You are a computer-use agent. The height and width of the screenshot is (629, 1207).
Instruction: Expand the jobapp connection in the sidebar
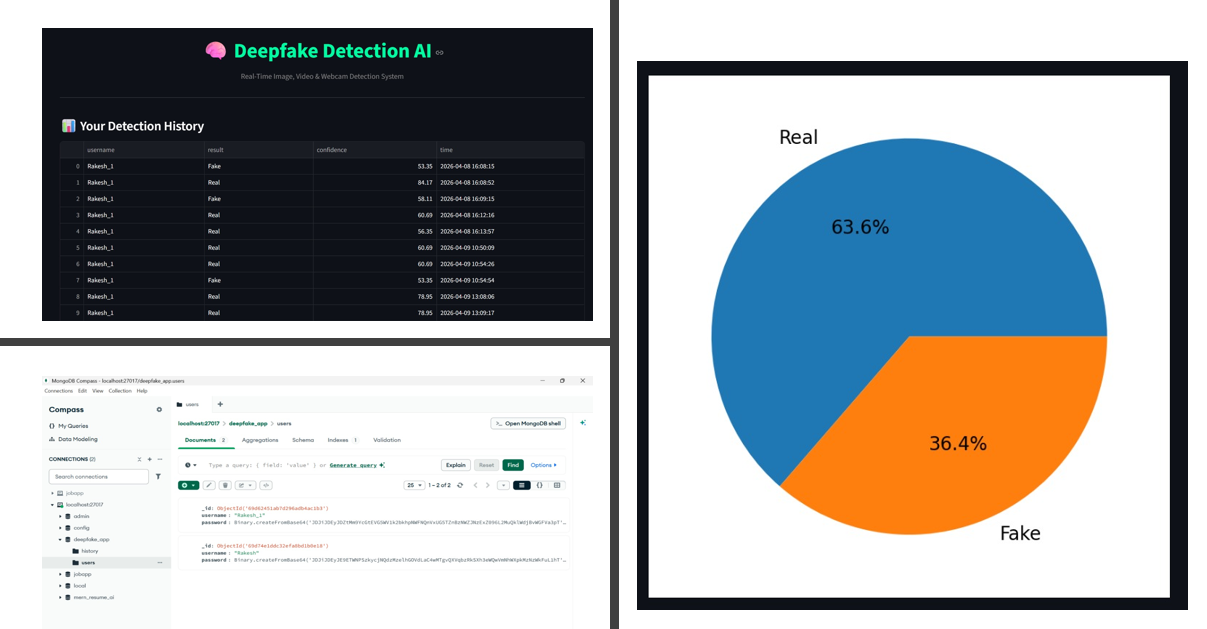[52, 494]
